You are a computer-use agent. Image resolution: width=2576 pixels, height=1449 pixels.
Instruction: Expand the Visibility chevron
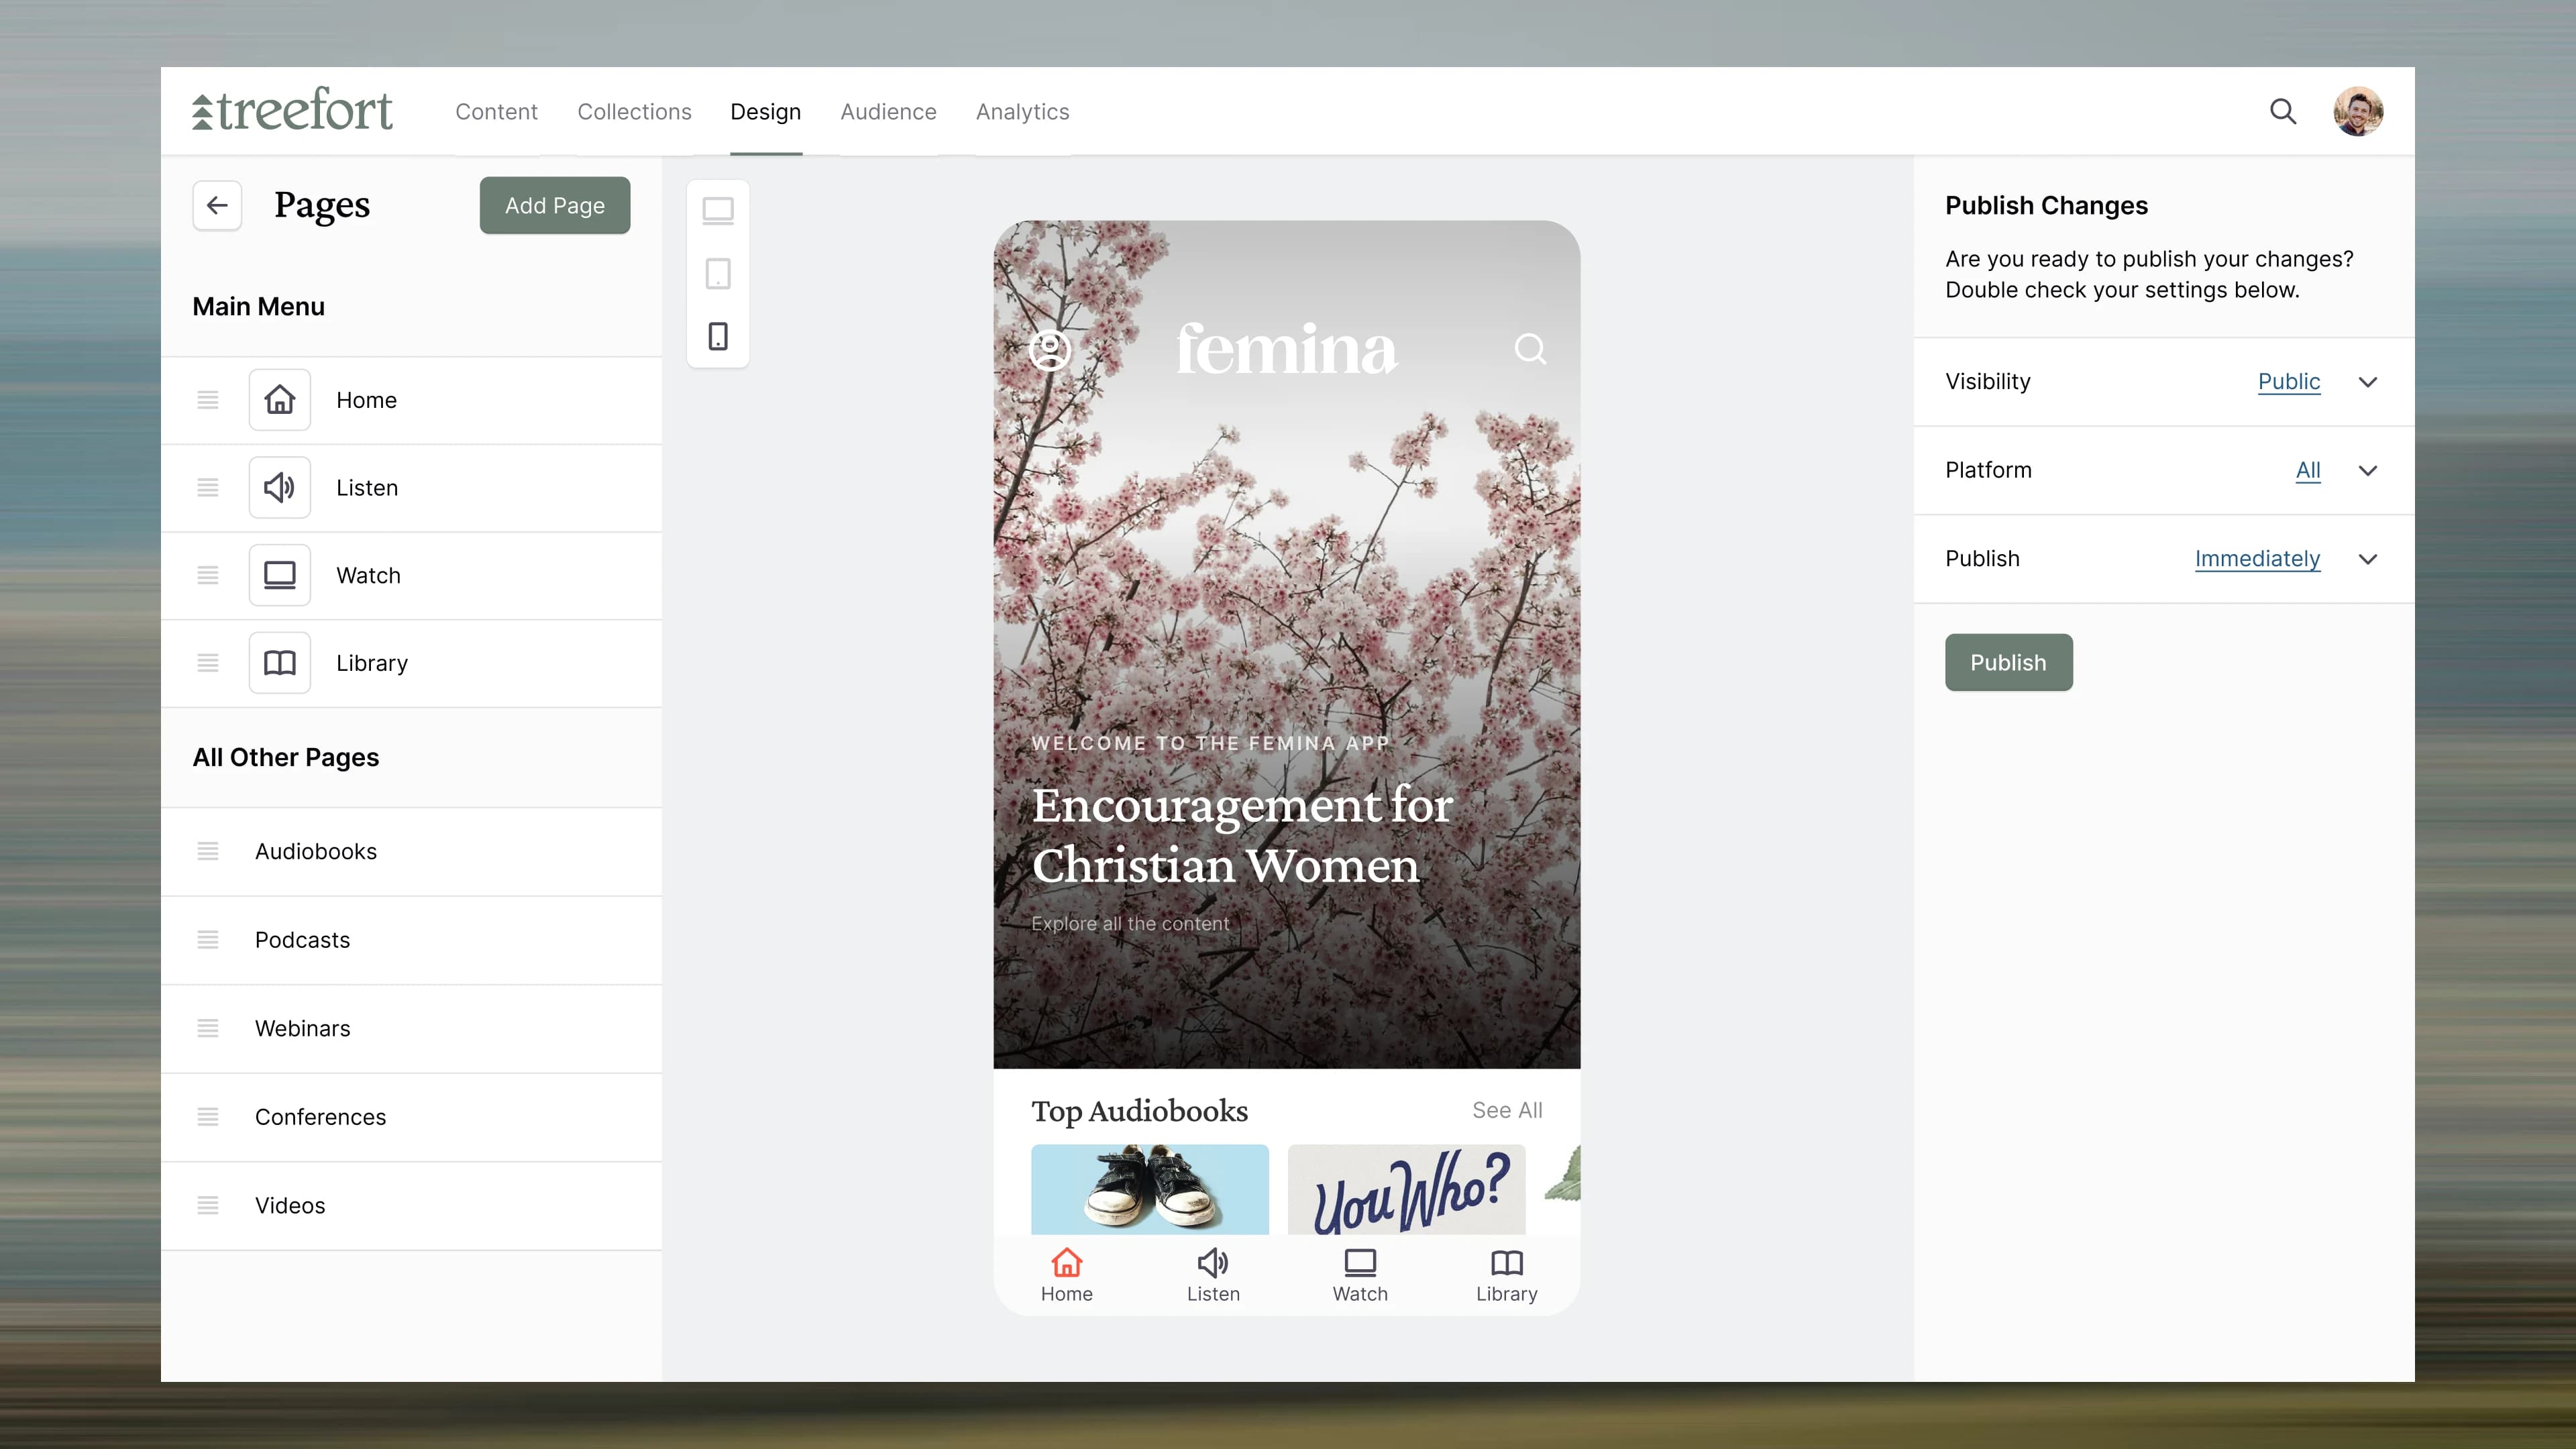pyautogui.click(x=2368, y=382)
